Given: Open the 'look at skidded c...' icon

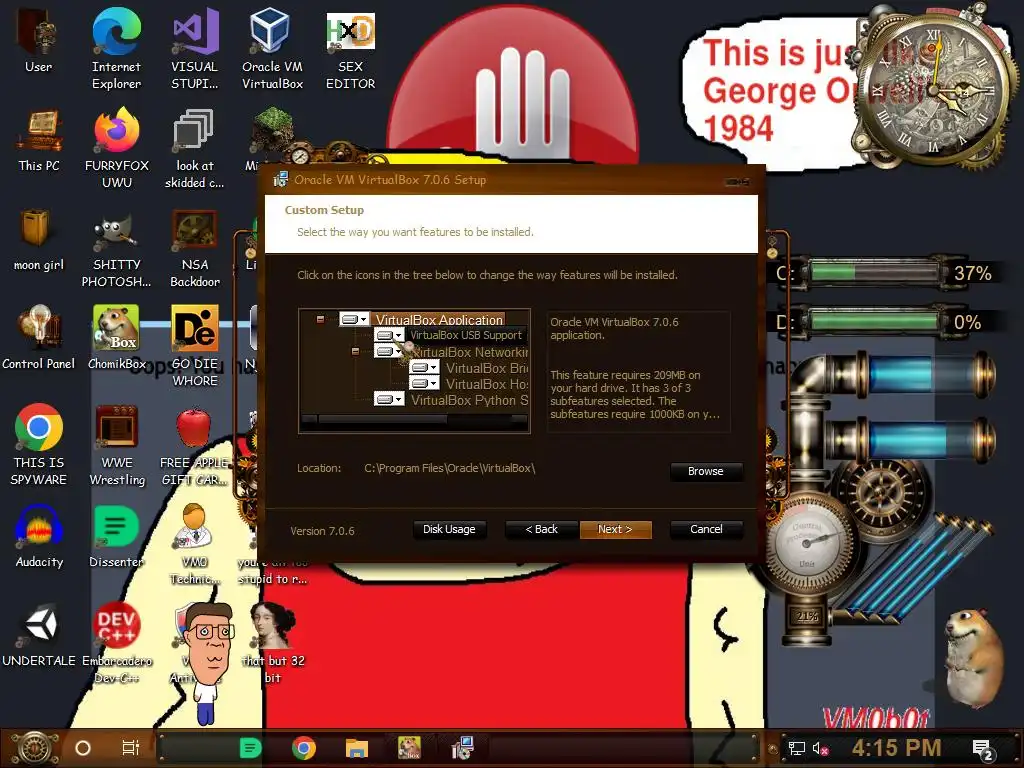Looking at the screenshot, I should (x=195, y=148).
